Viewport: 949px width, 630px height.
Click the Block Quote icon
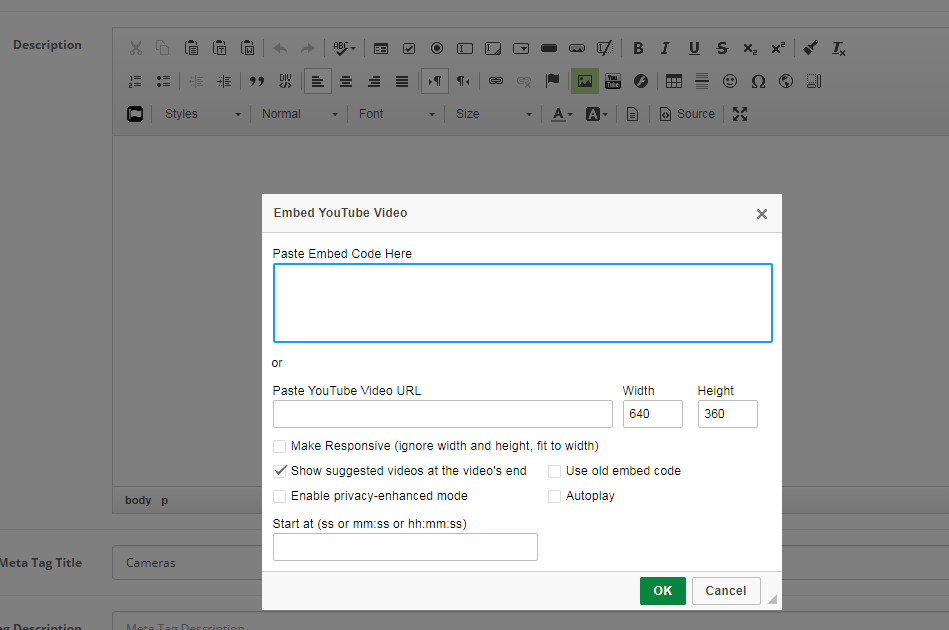coord(257,81)
